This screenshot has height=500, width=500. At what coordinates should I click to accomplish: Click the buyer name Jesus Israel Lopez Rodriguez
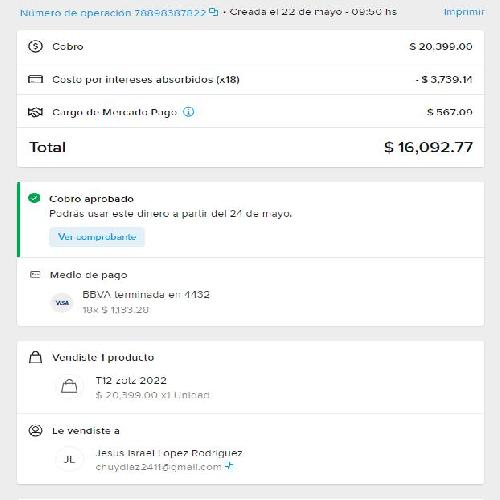[x=169, y=453]
